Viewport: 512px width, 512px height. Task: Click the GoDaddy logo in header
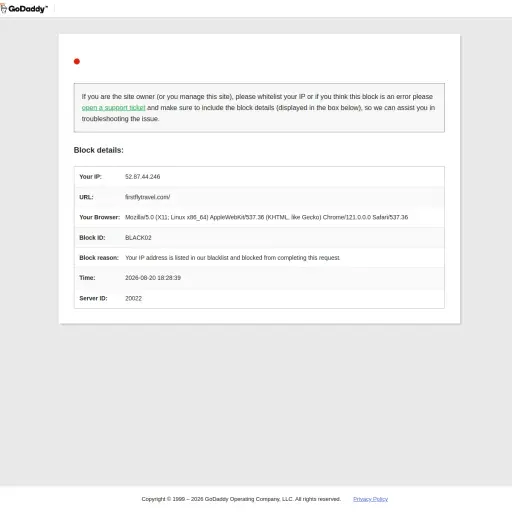[x=24, y=9]
